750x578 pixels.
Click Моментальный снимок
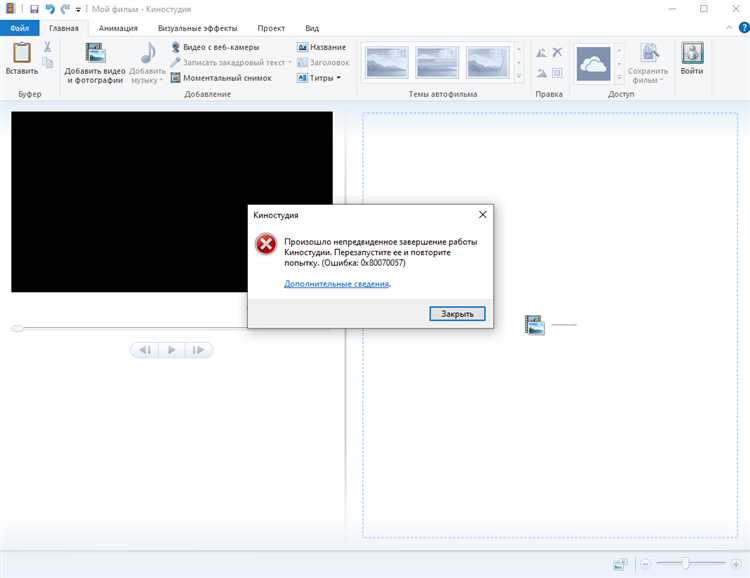pyautogui.click(x=221, y=78)
